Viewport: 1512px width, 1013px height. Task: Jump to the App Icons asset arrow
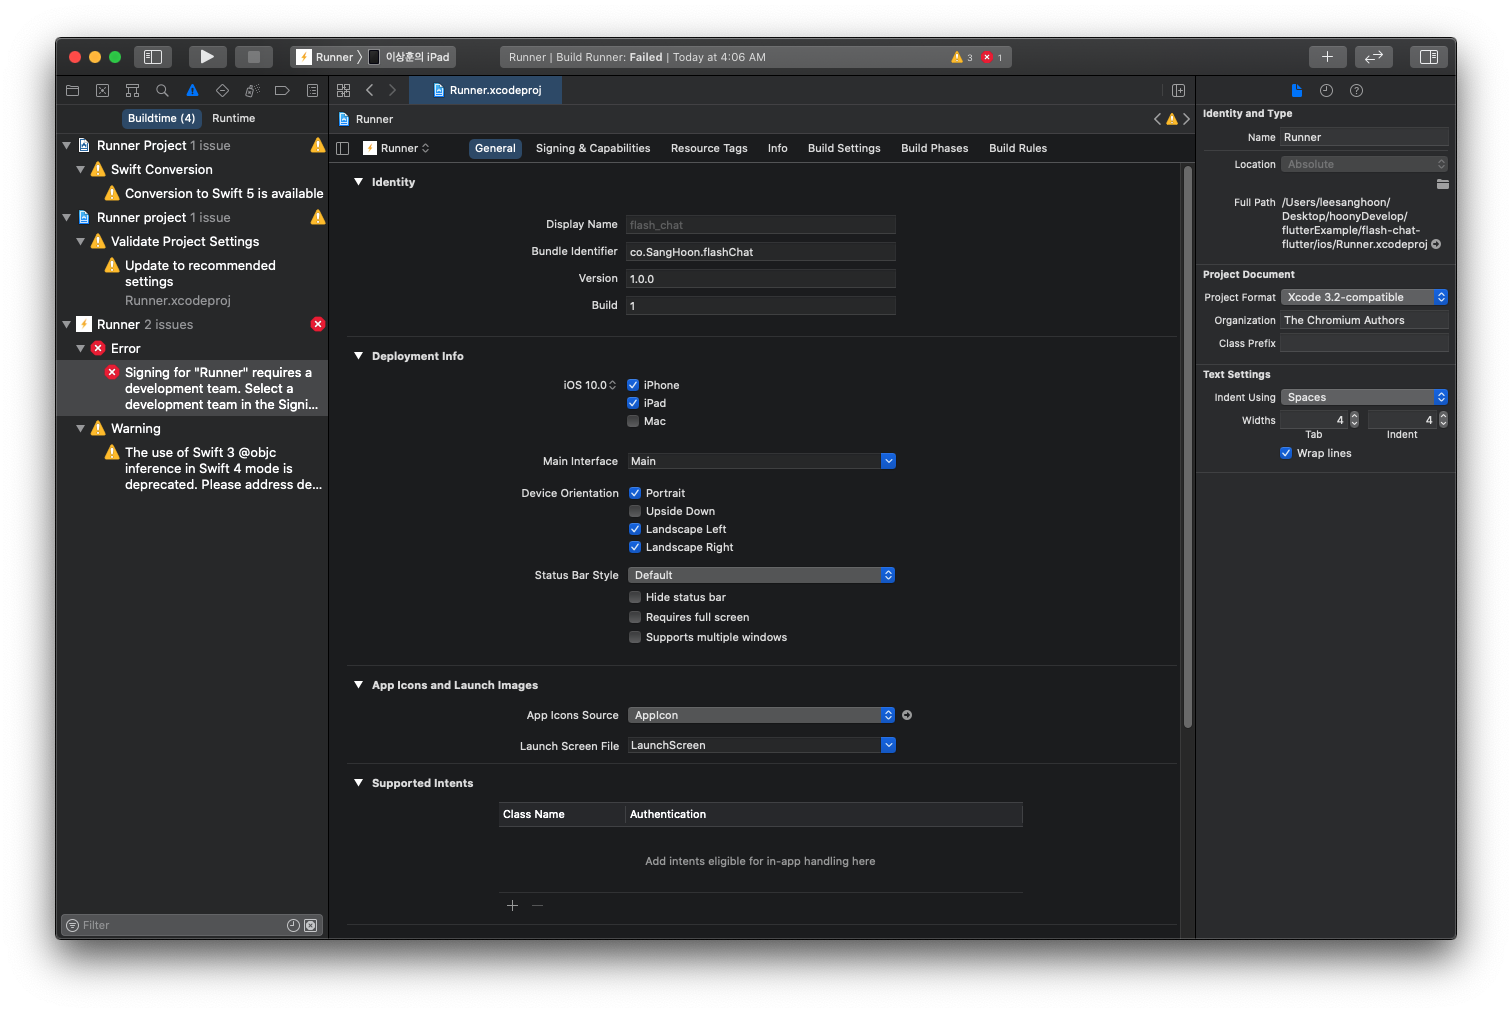pyautogui.click(x=907, y=715)
